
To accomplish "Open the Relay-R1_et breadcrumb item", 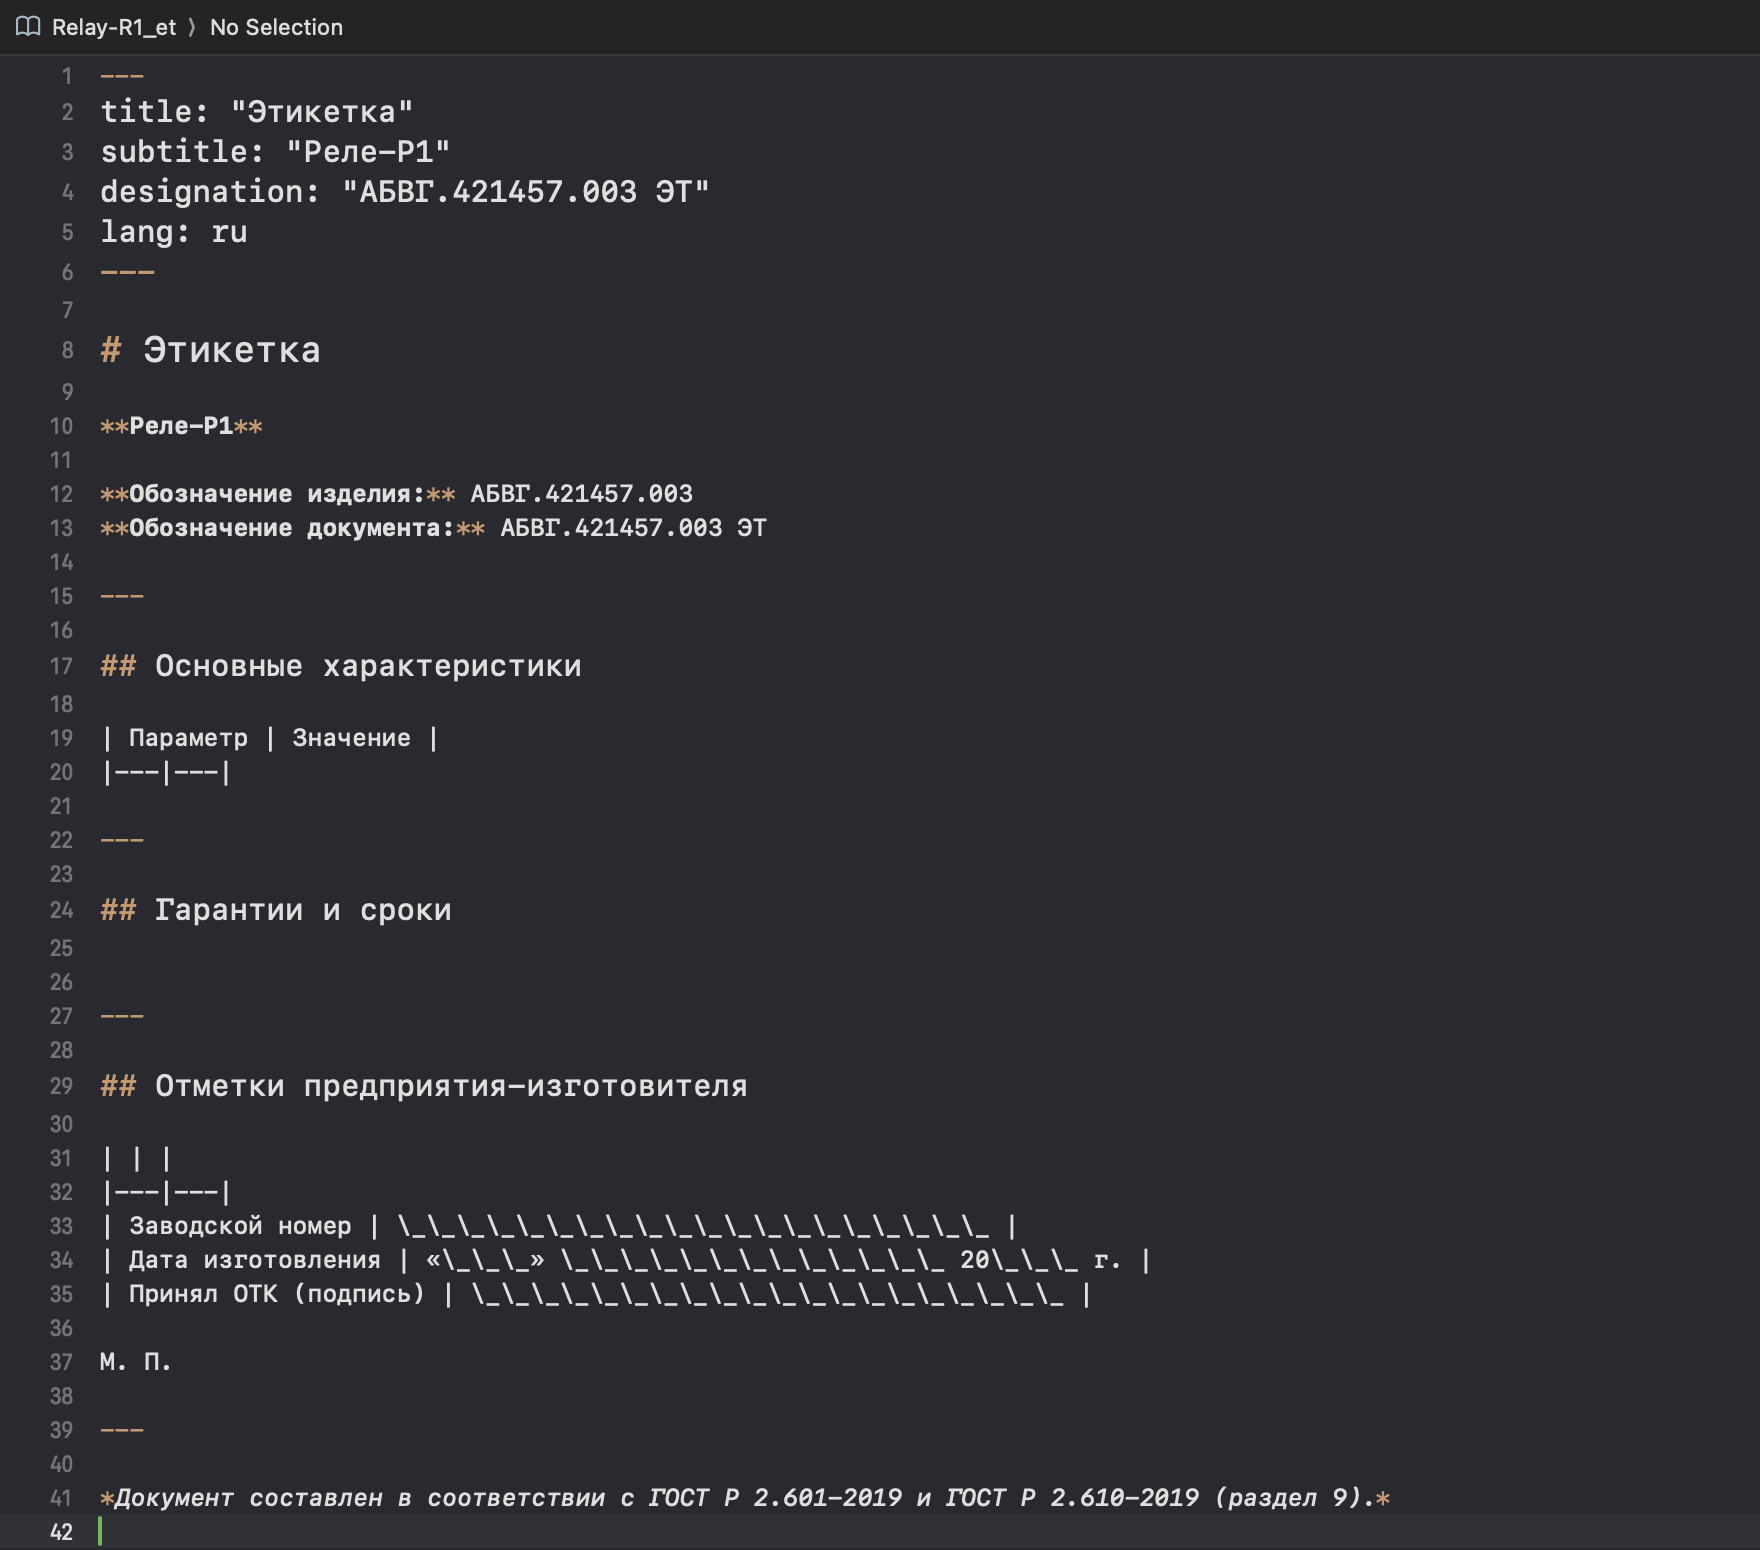I will (113, 27).
